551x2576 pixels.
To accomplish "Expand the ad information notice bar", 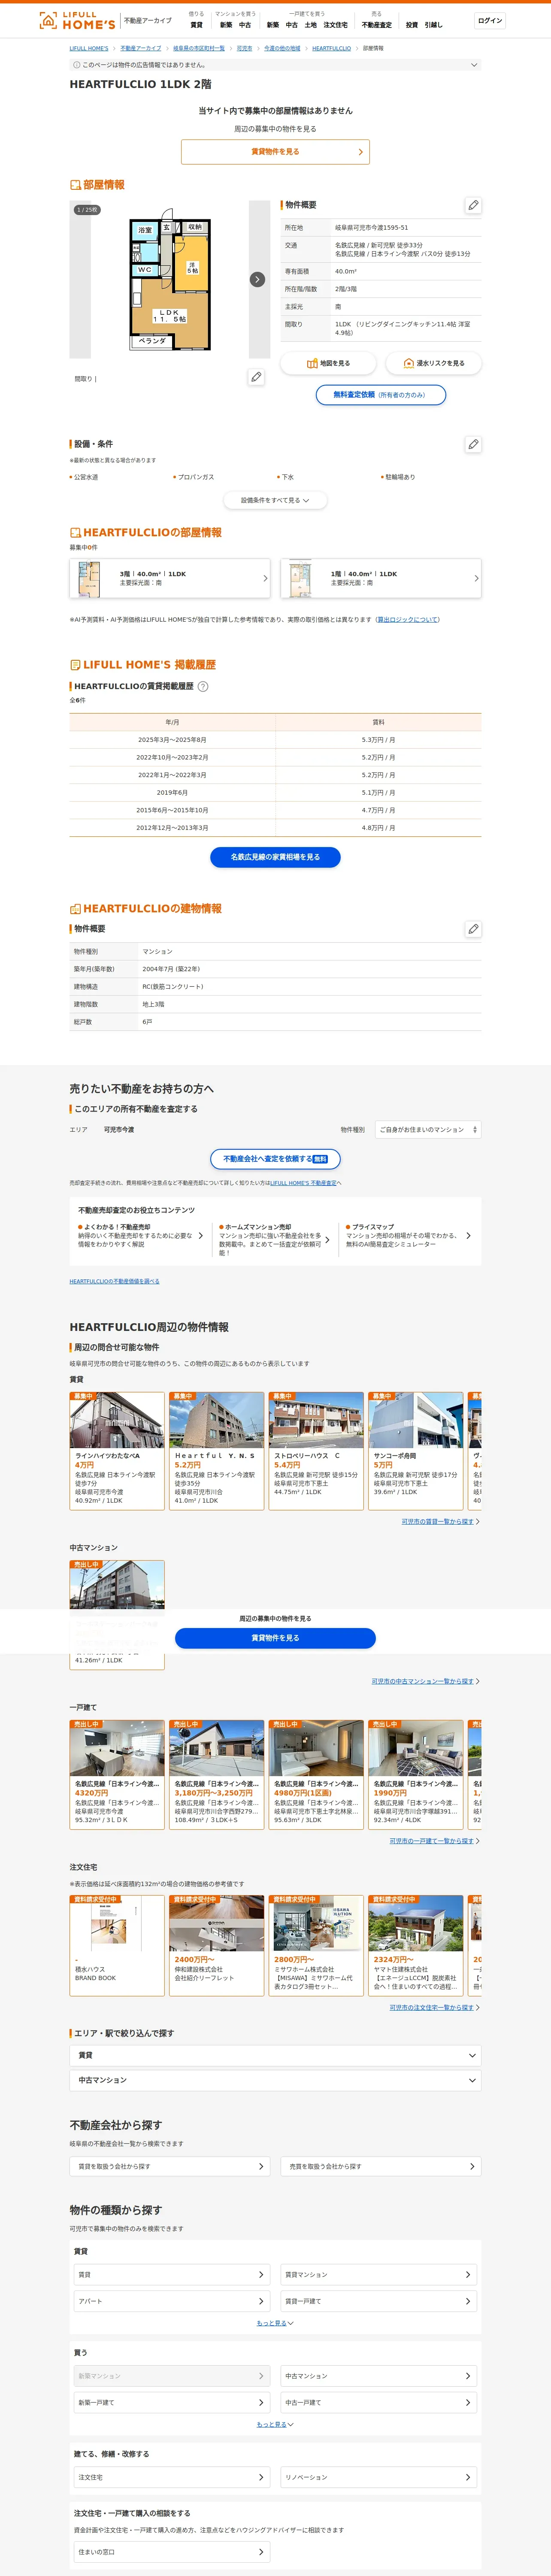I will (275, 65).
